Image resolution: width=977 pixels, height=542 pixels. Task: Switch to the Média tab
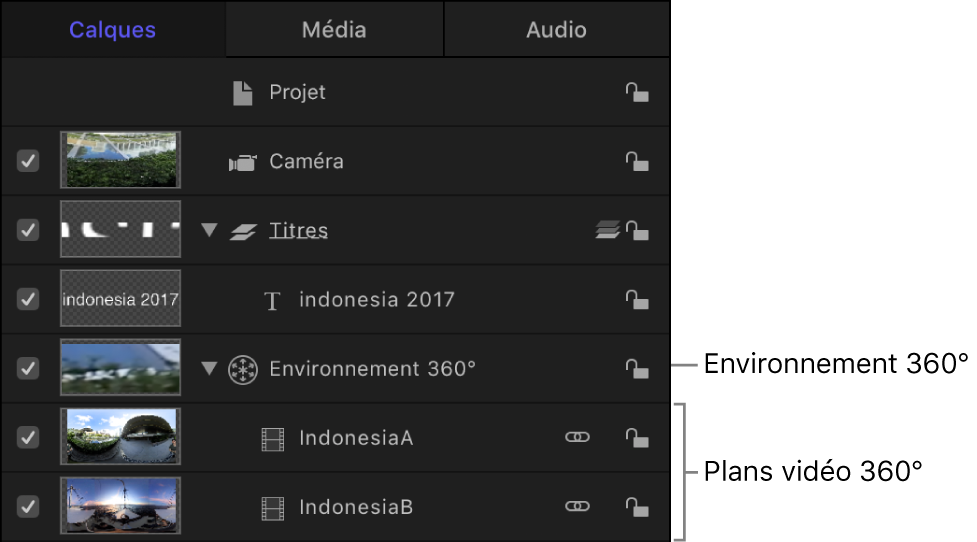pyautogui.click(x=334, y=30)
